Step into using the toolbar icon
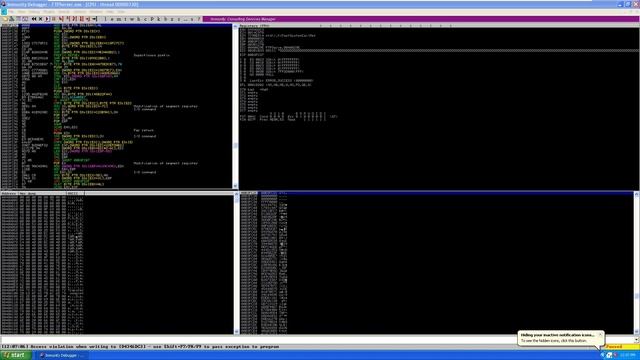Screen dimensions: 640x360 tap(61, 19)
